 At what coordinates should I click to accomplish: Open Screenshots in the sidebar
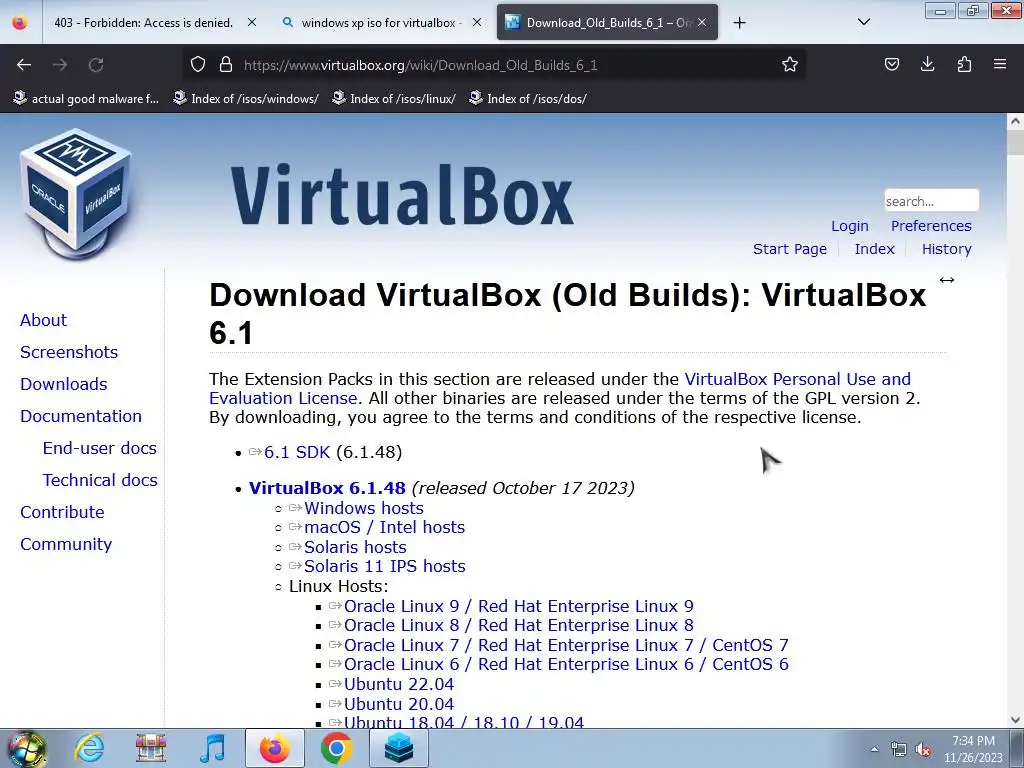(x=69, y=352)
